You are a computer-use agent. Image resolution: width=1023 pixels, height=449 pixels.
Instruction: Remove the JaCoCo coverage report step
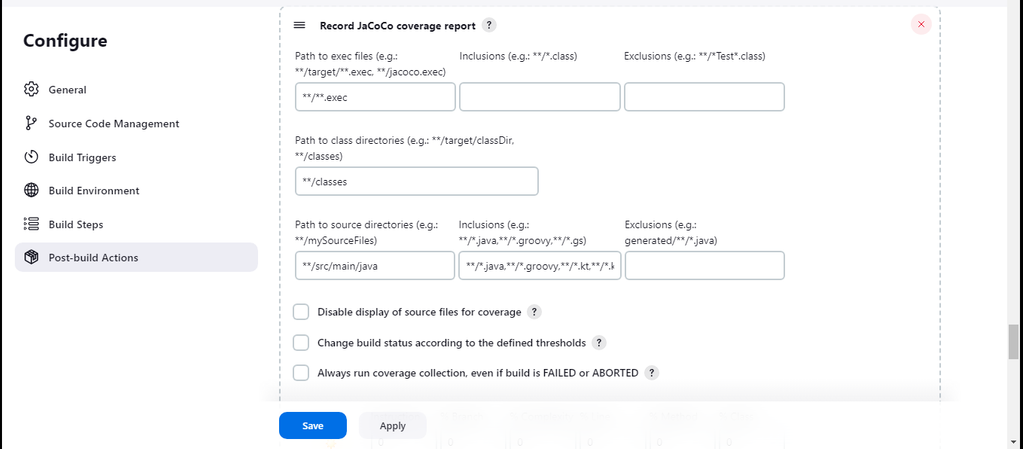[x=920, y=24]
